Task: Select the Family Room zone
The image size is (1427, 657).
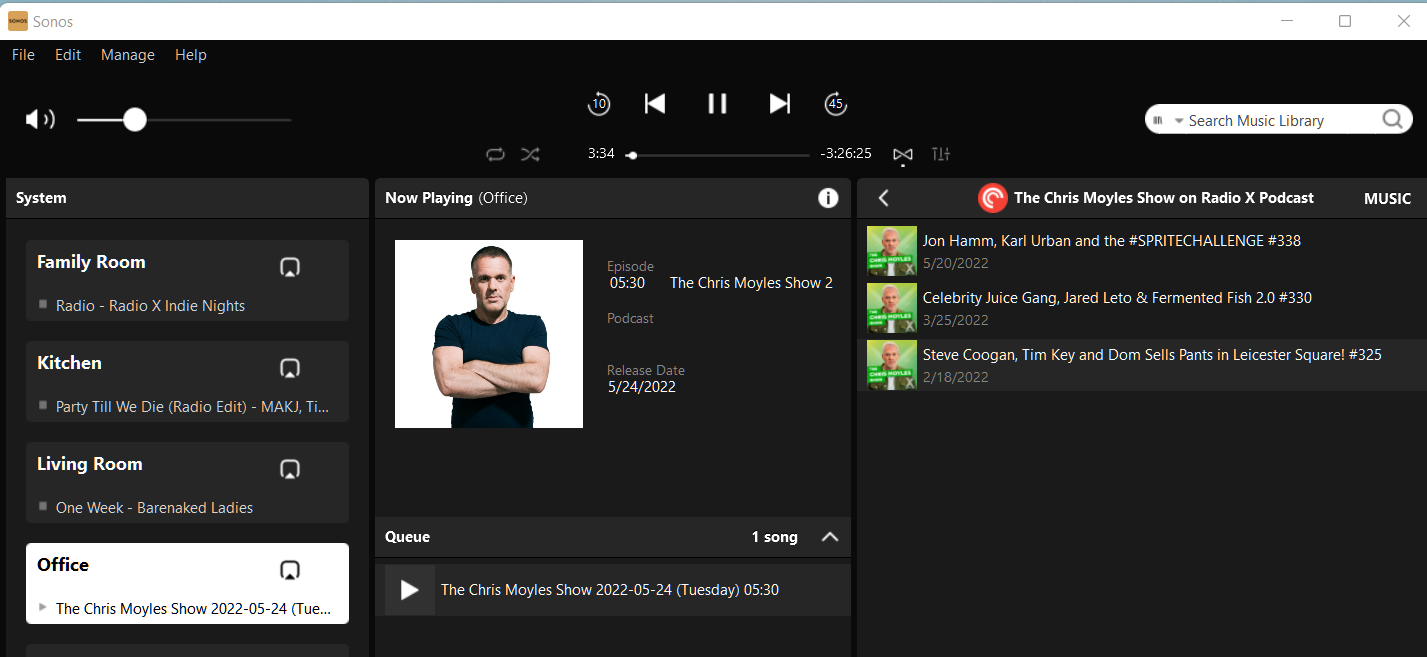Action: (187, 280)
